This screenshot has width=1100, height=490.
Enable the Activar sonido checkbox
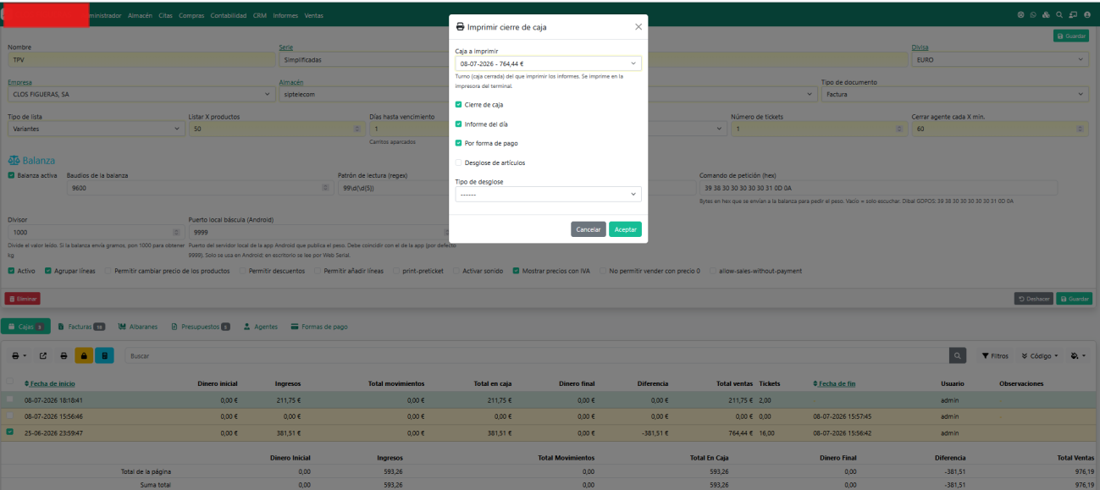click(x=457, y=270)
